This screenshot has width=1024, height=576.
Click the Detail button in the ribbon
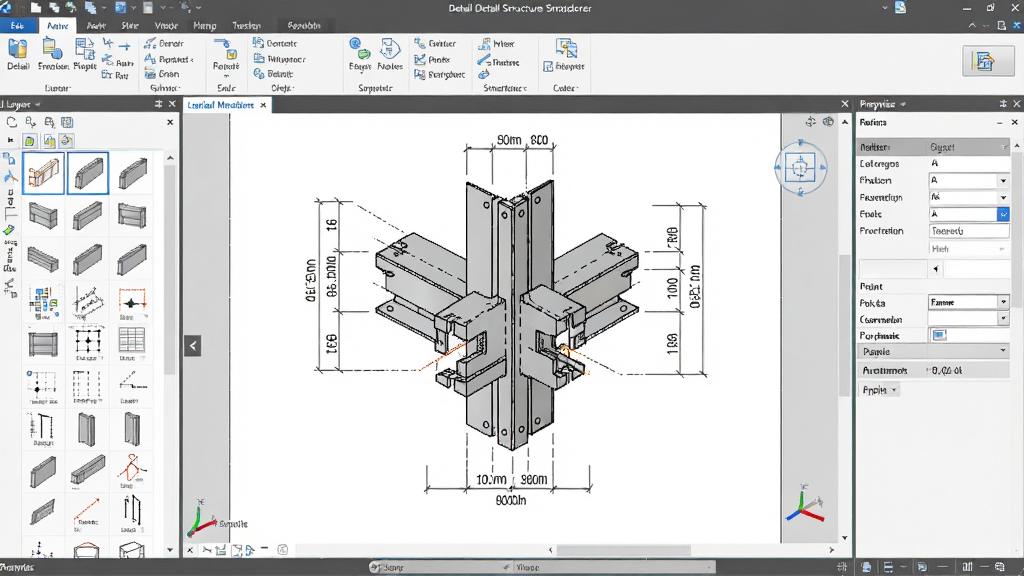click(18, 54)
